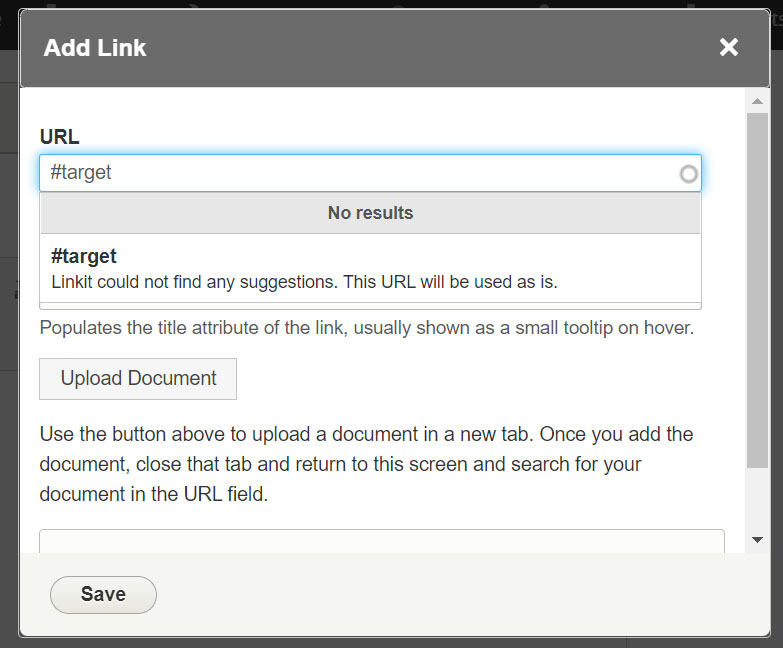This screenshot has height=648, width=783.
Task: Save the link
Action: (x=103, y=594)
